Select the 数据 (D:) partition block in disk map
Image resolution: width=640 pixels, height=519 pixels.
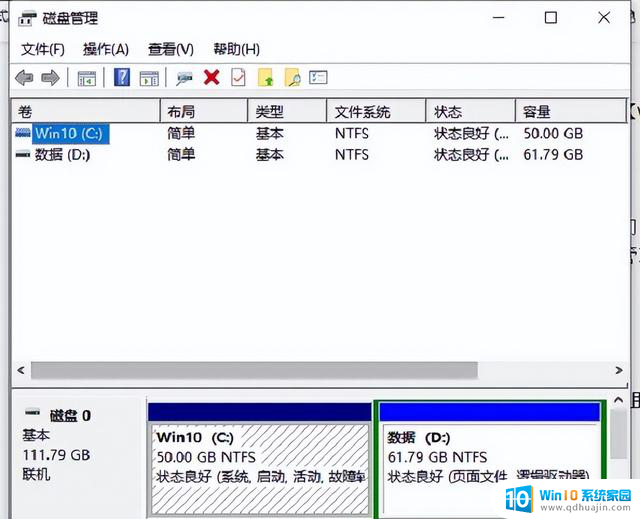click(489, 460)
